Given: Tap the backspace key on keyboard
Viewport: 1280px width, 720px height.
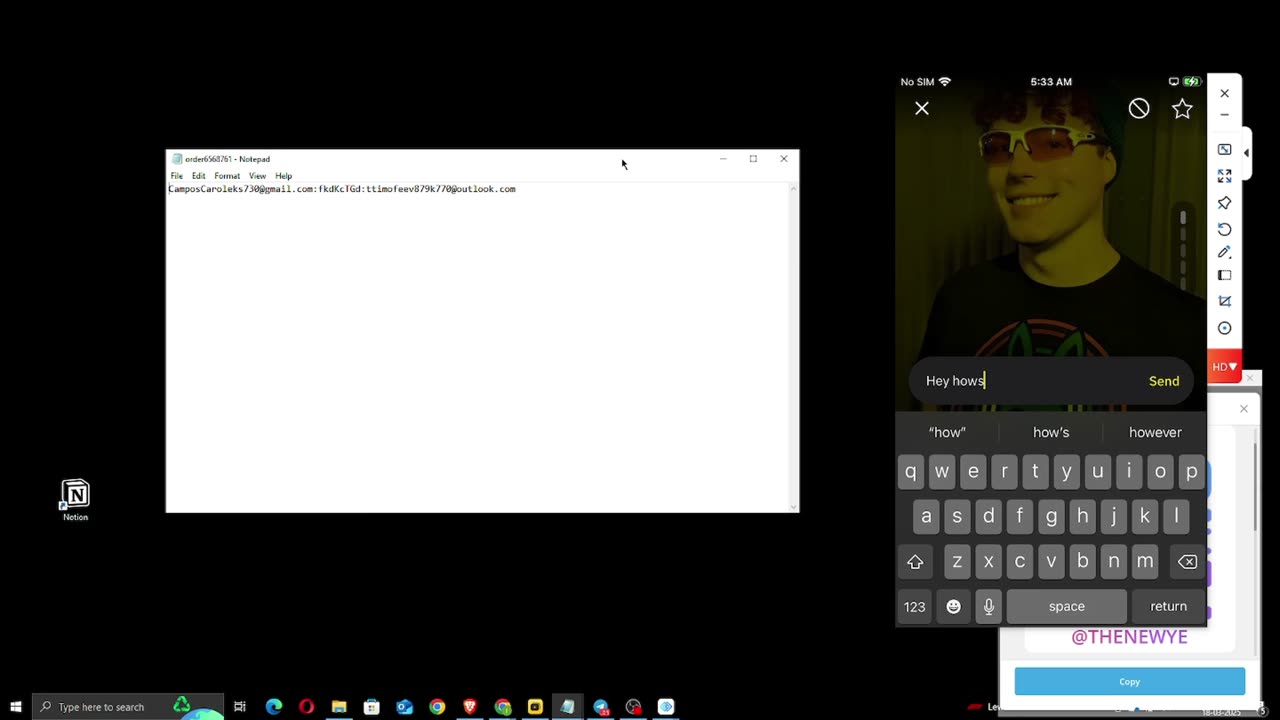Looking at the screenshot, I should tap(1187, 562).
